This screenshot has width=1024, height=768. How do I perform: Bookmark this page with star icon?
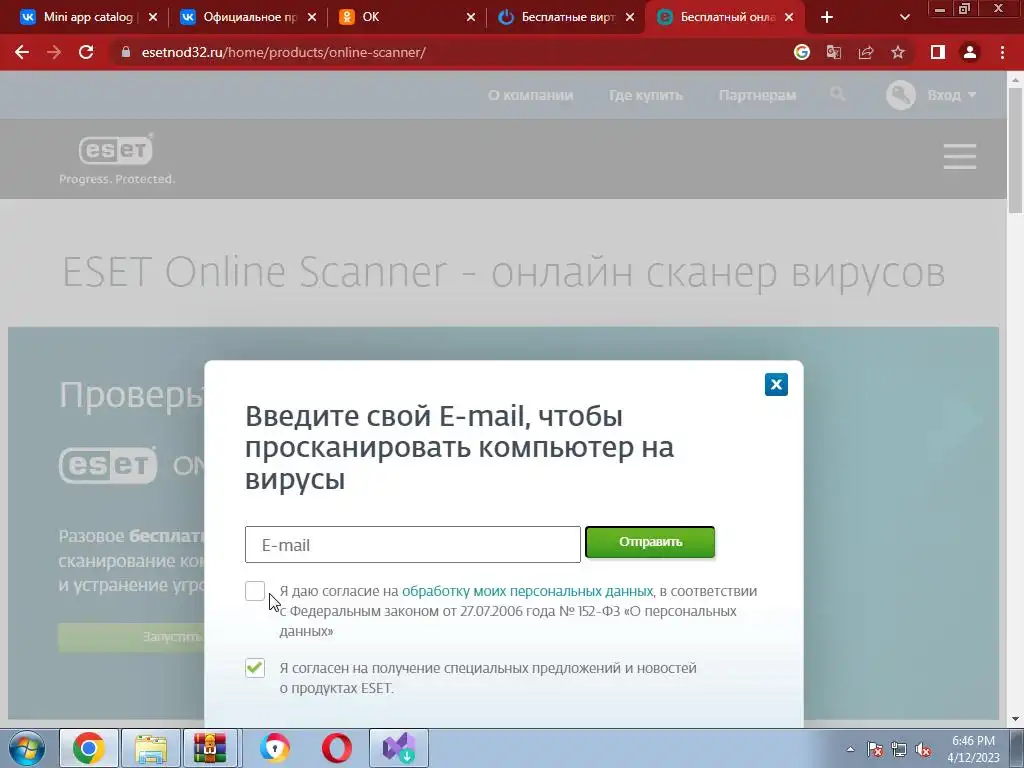click(898, 52)
